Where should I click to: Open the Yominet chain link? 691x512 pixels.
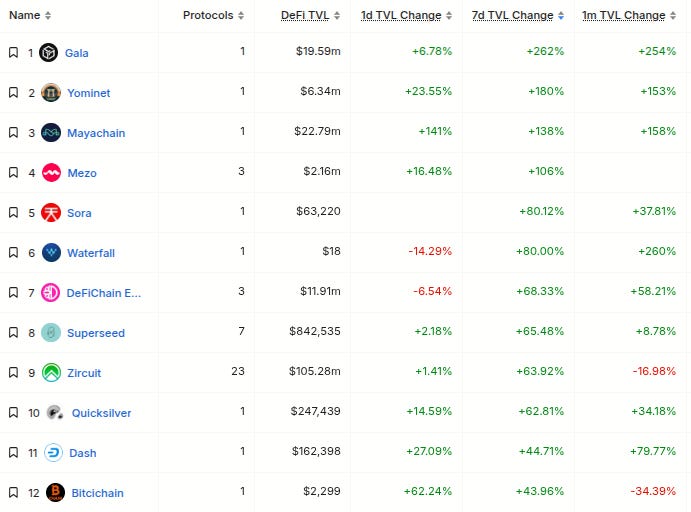[89, 93]
